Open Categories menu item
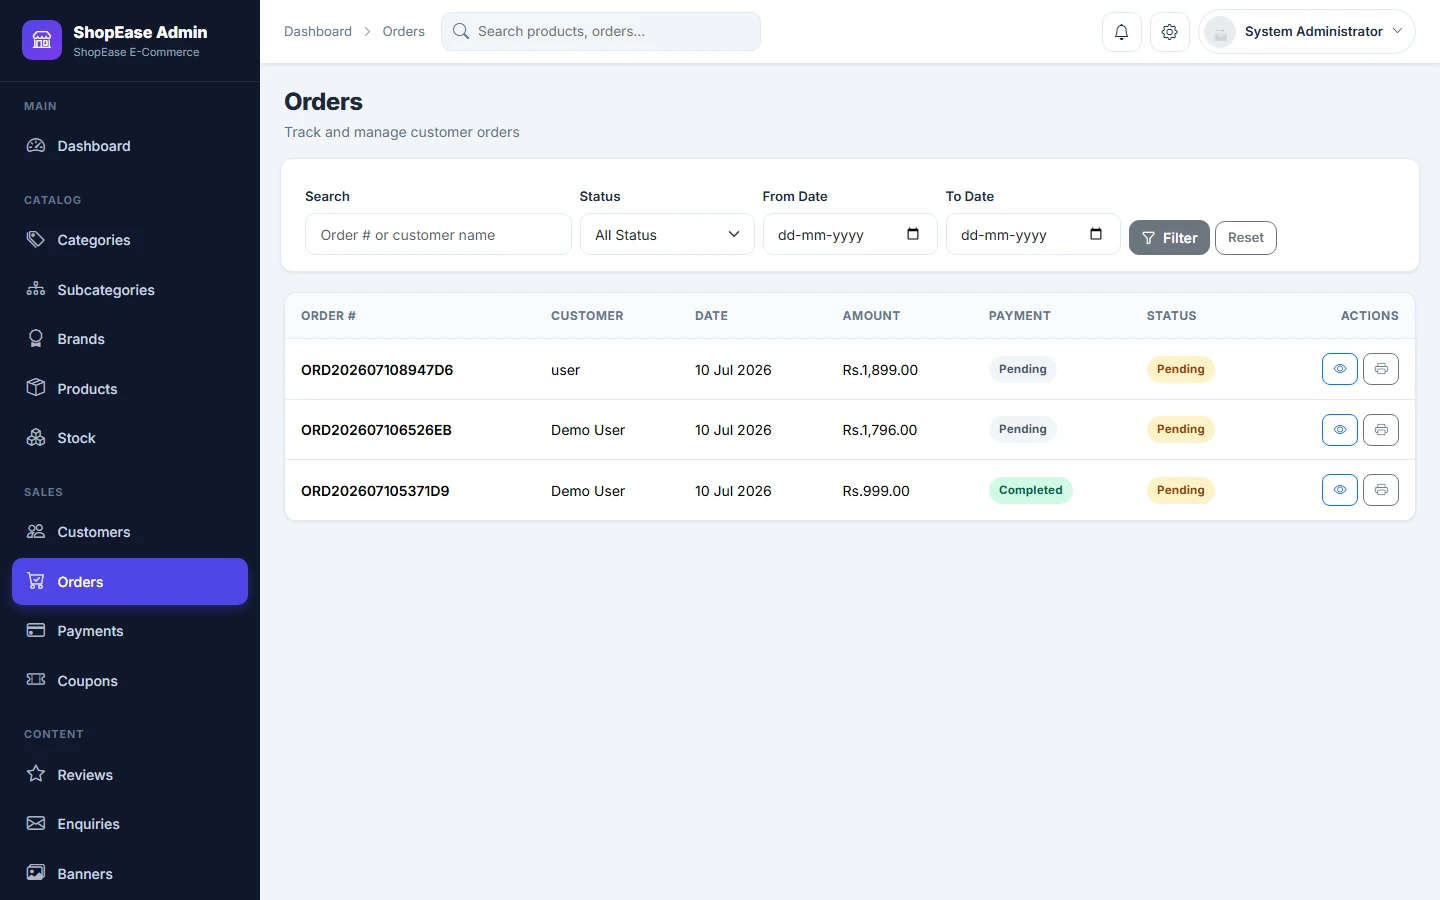This screenshot has height=900, width=1440. coord(130,240)
